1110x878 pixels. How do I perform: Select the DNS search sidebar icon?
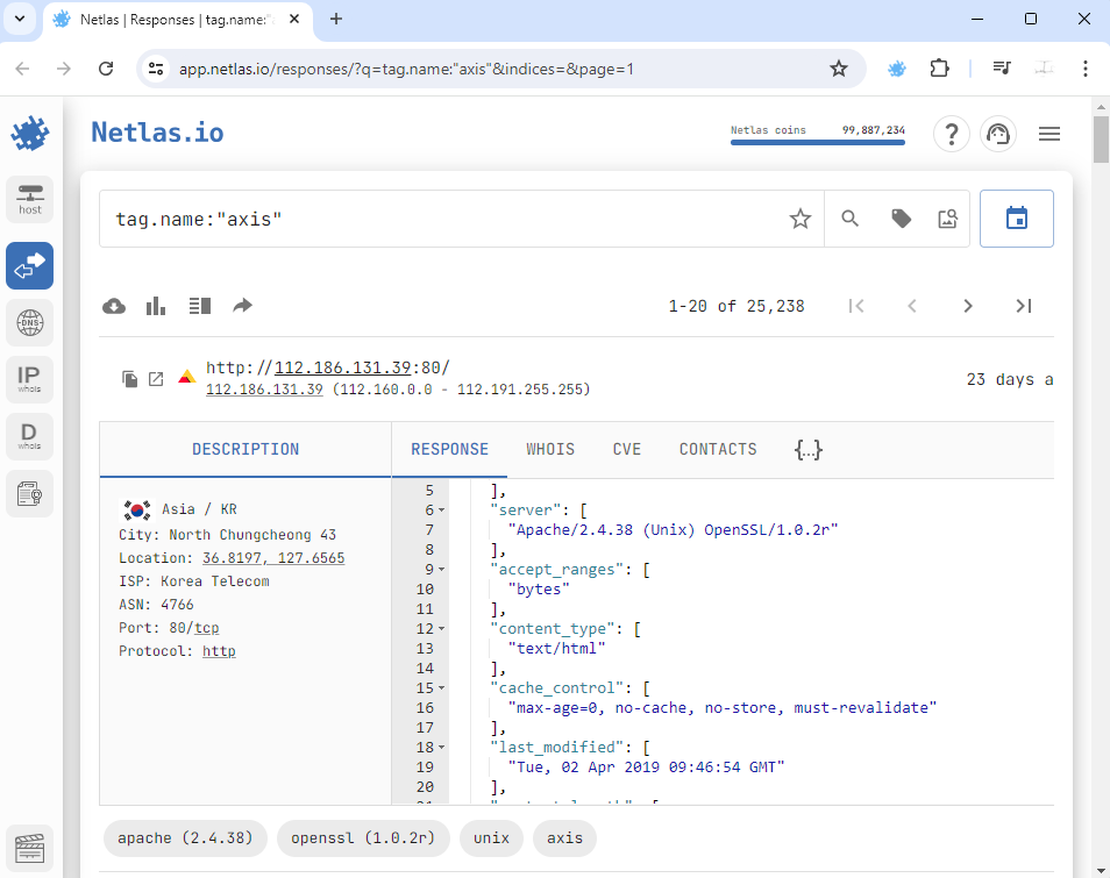(x=30, y=322)
